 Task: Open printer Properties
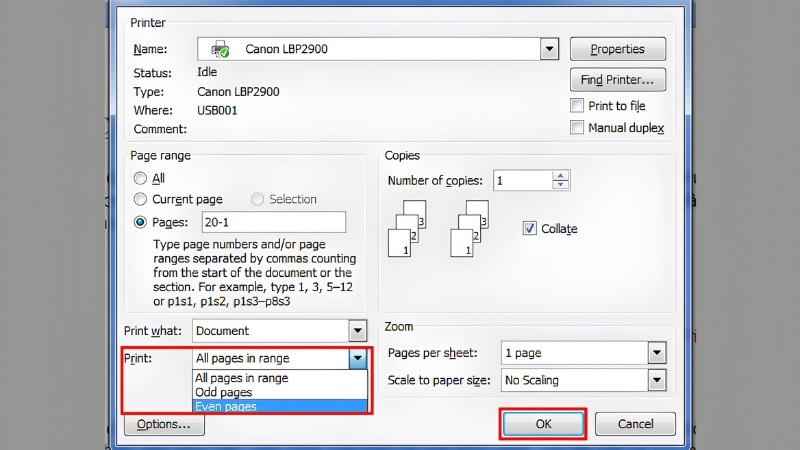[x=617, y=49]
